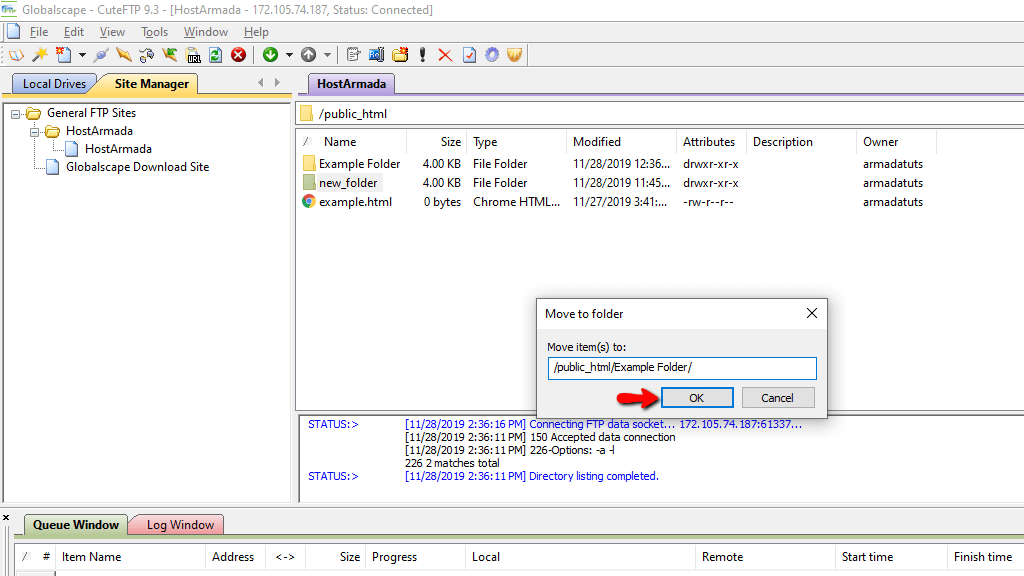Viewport: 1024px width, 576px height.
Task: Click the Edit file notepad icon
Action: click(x=353, y=55)
